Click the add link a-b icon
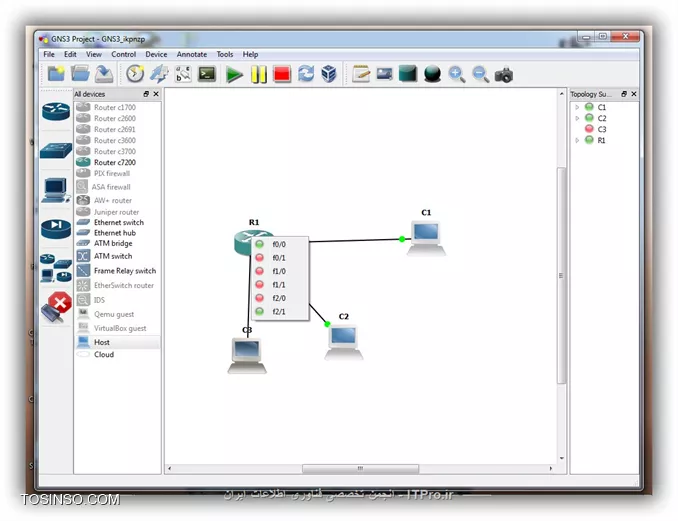The width and height of the screenshot is (678, 521). pos(183,74)
